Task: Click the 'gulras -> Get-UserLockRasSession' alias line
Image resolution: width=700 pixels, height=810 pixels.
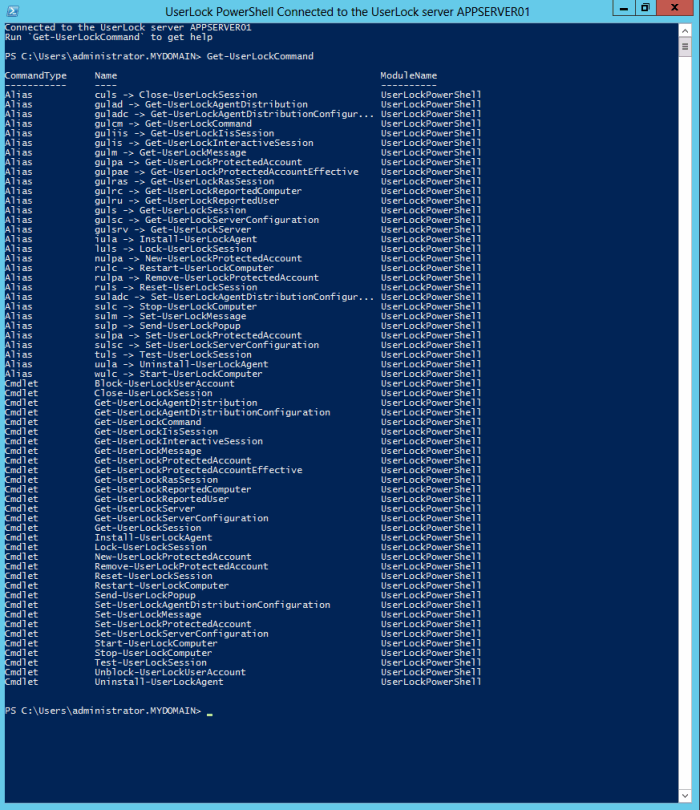Action: click(x=184, y=181)
